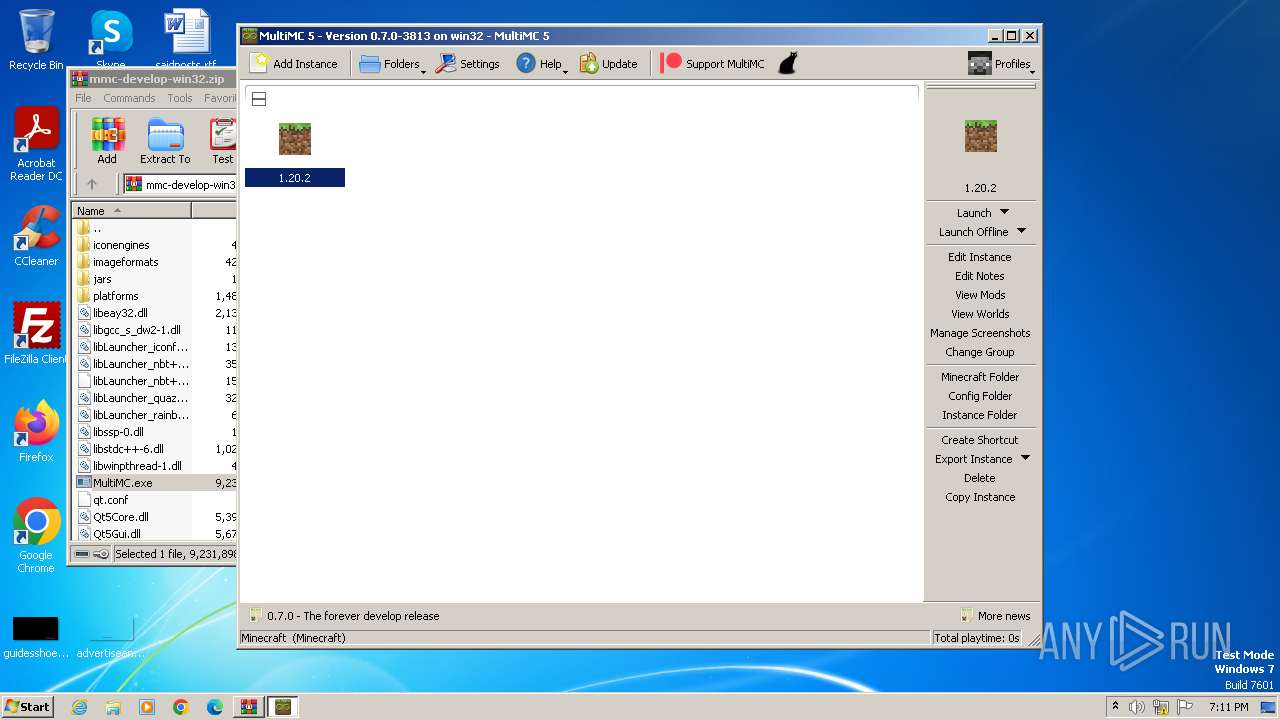Viewport: 1280px width, 720px height.
Task: Open the Profiles account dropdown
Action: coord(1000,64)
